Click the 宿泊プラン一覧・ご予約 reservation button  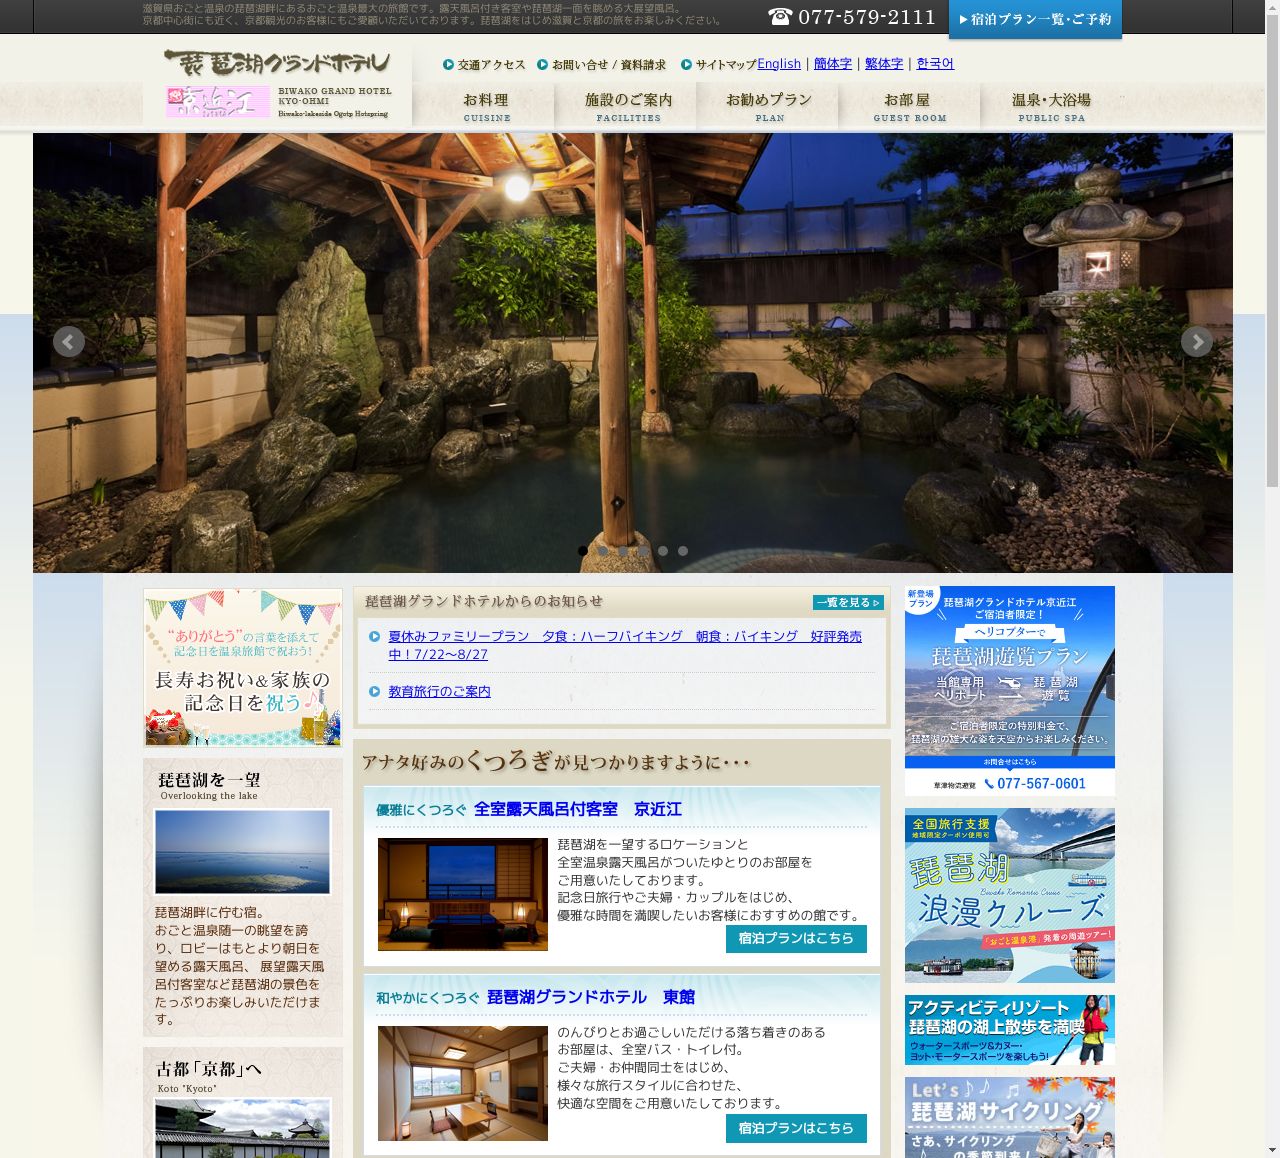click(1035, 19)
